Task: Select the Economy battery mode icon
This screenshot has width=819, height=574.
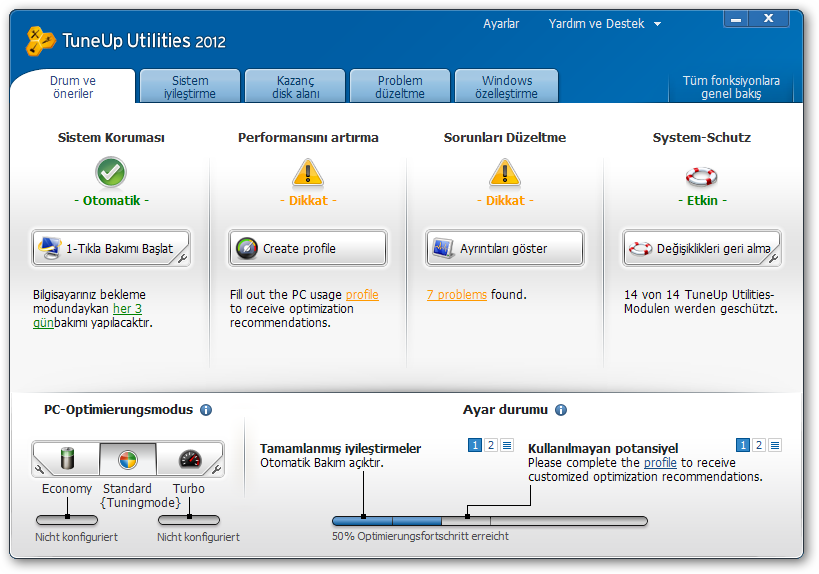Action: point(68,459)
